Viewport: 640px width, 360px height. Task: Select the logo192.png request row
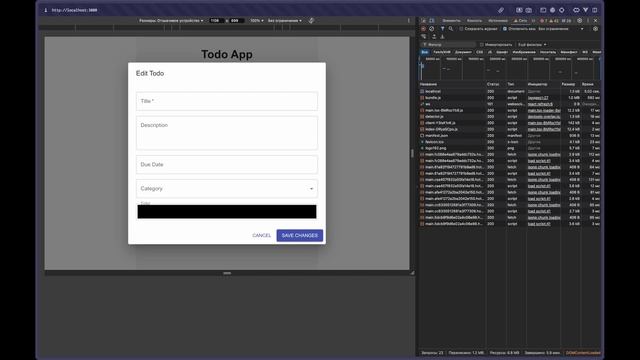(x=509, y=148)
